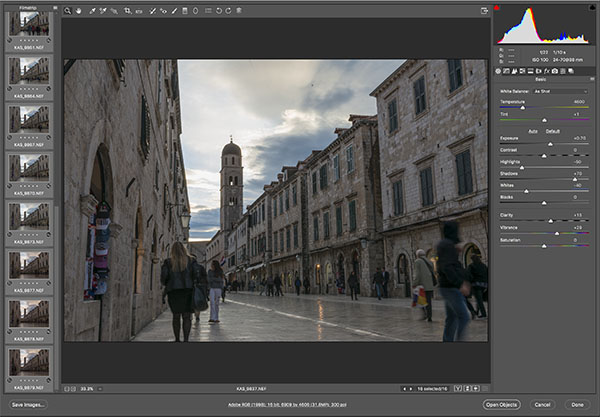The height and width of the screenshot is (417, 600).
Task: Select the Color Sampler tool
Action: (x=103, y=11)
